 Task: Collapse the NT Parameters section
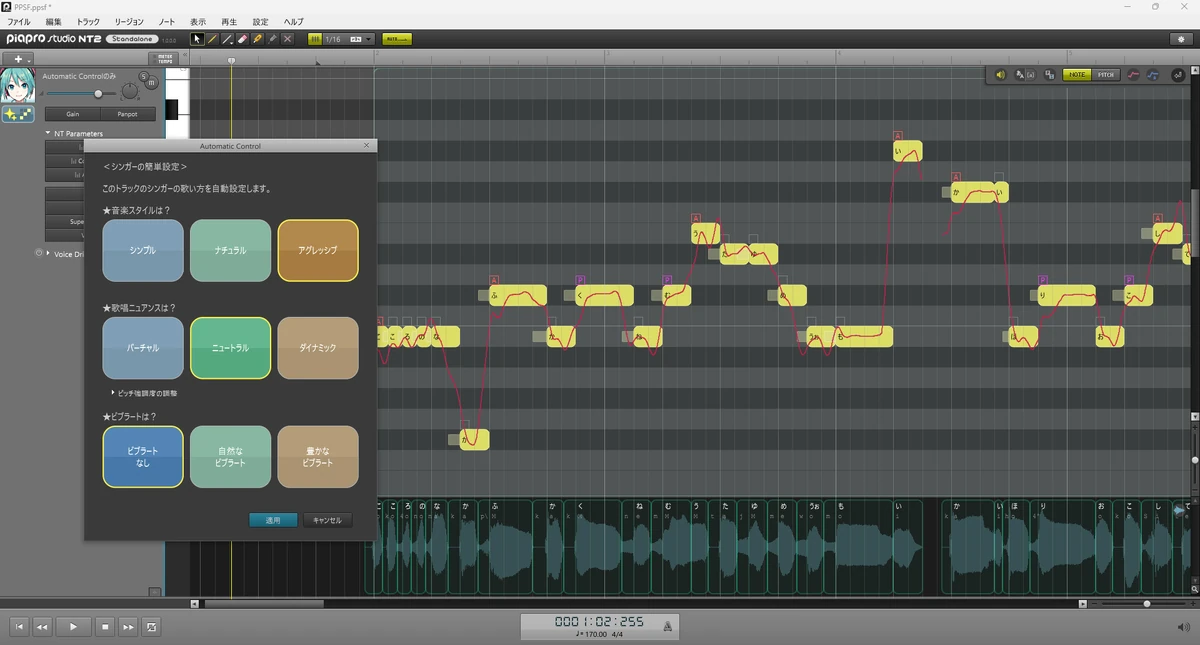coord(48,133)
